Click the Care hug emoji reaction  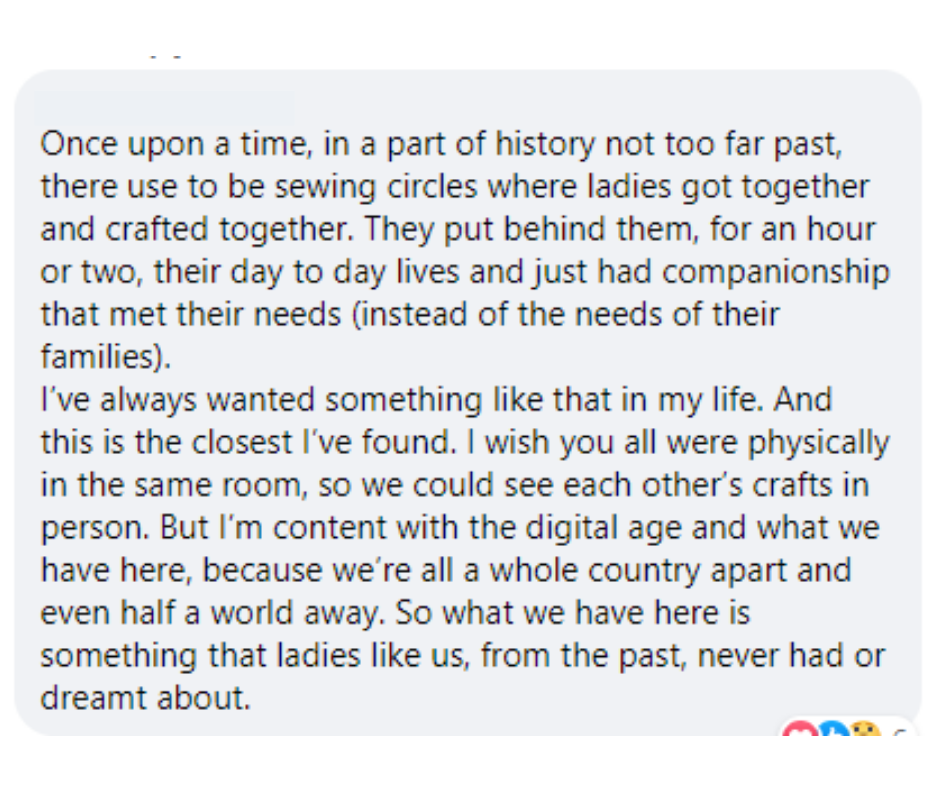coord(866,730)
